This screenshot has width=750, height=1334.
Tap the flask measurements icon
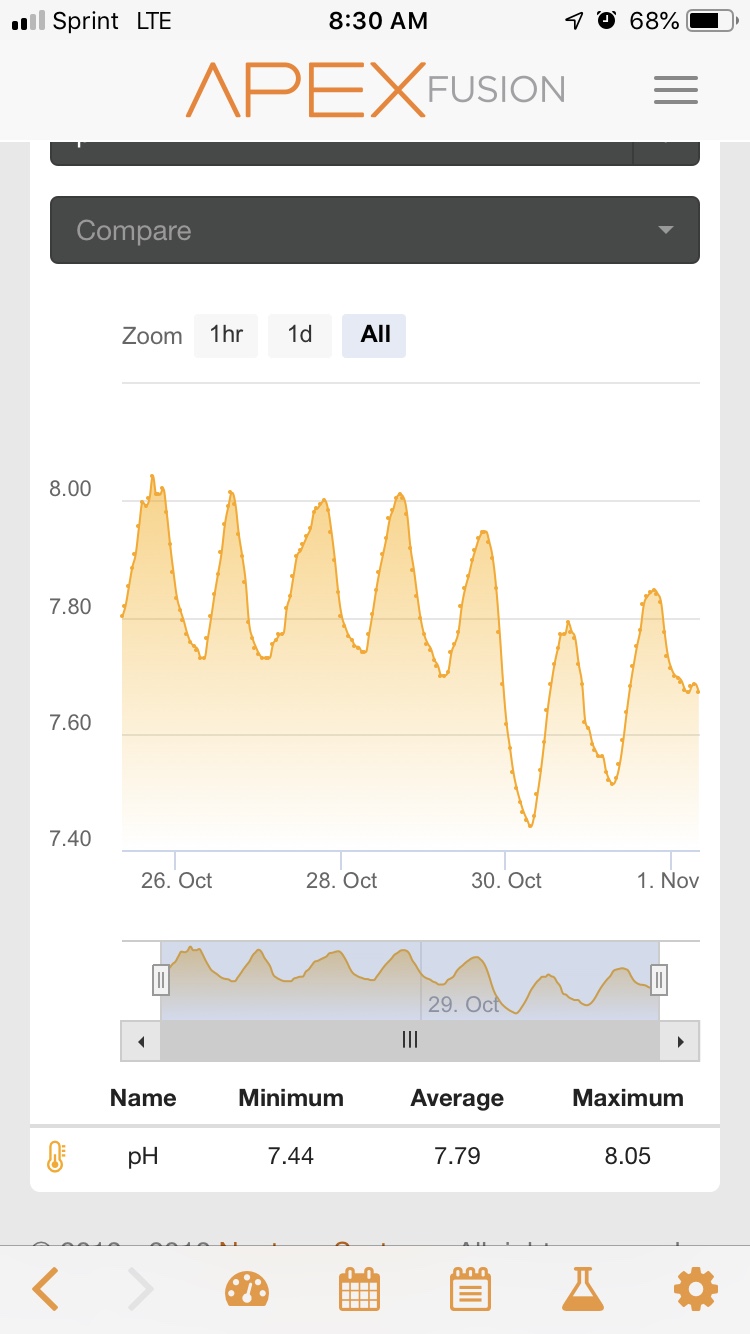(x=583, y=1290)
